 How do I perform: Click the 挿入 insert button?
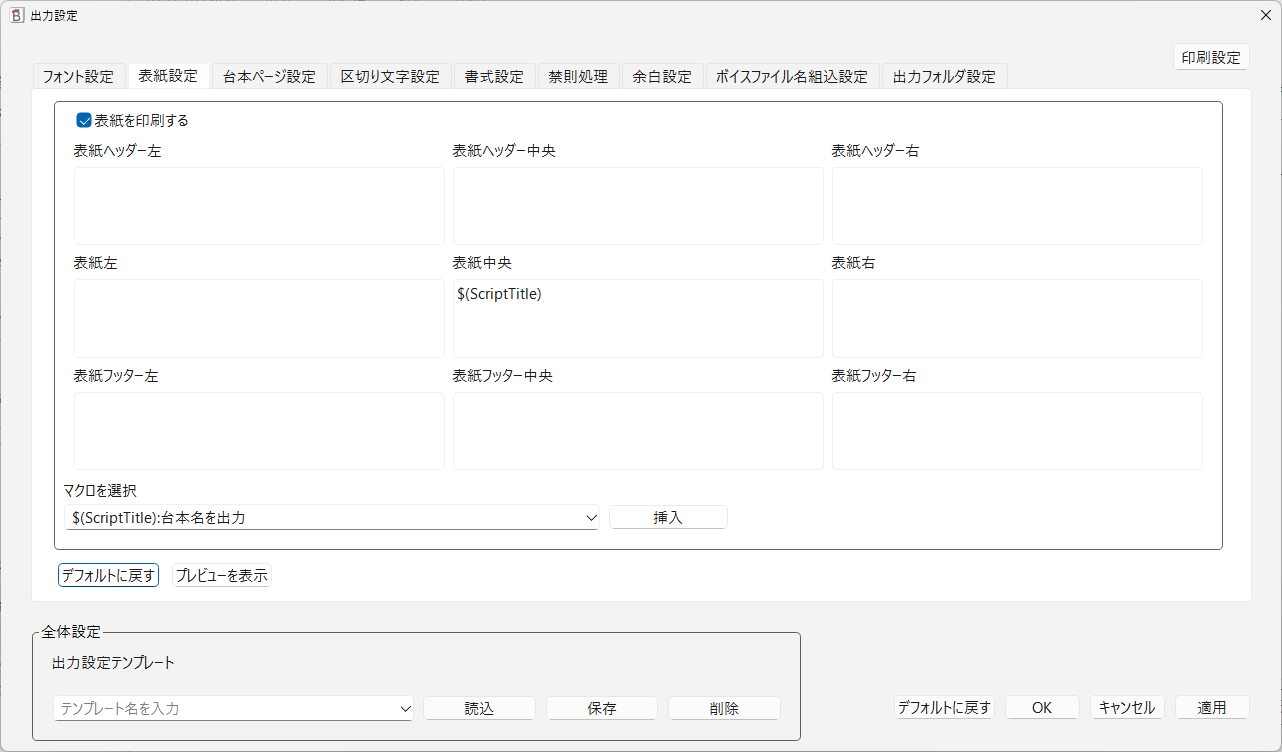[x=668, y=517]
